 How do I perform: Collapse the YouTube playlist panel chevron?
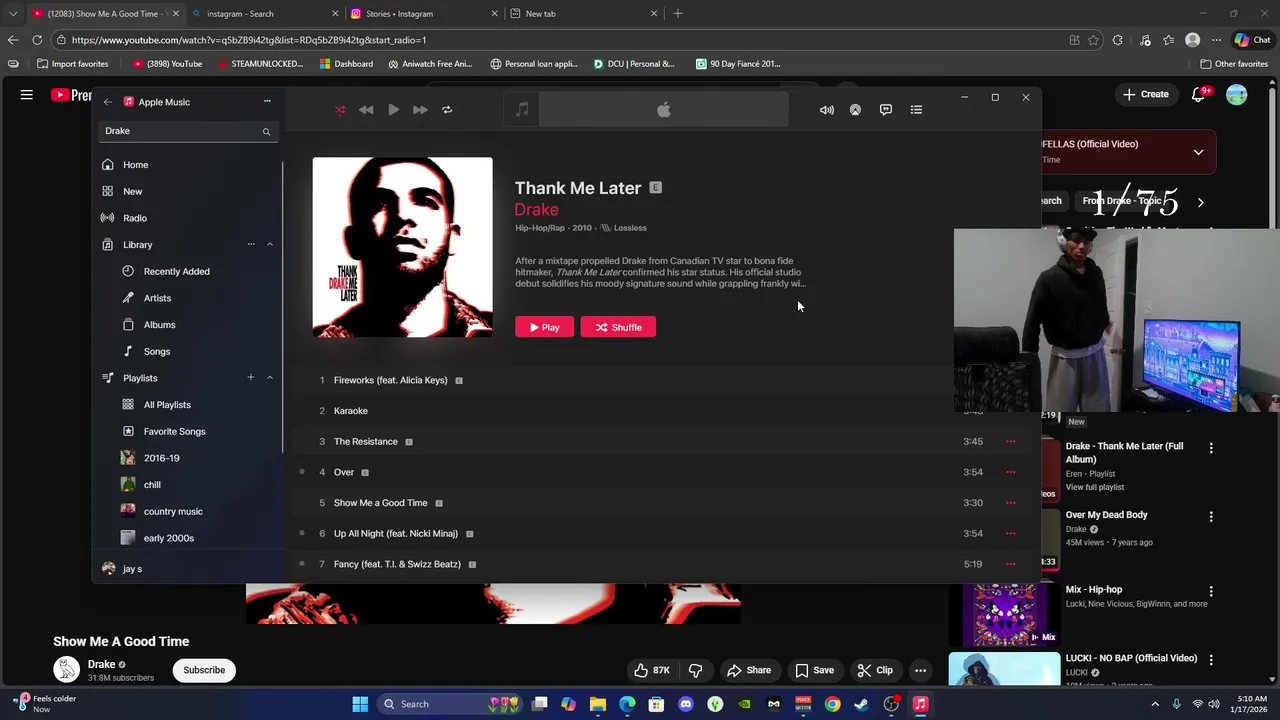click(x=1198, y=152)
